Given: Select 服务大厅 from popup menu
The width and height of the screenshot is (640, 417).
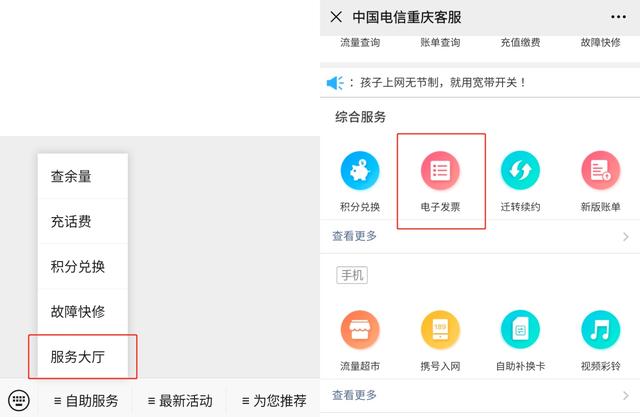Looking at the screenshot, I should pyautogui.click(x=83, y=357).
